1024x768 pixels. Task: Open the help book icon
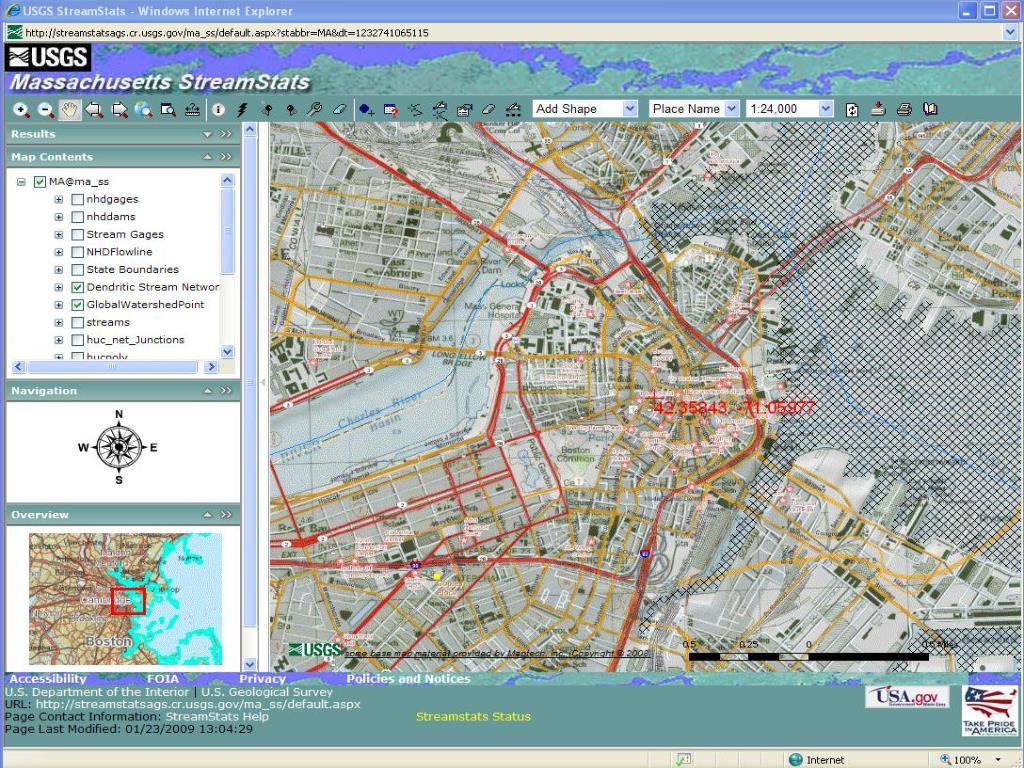coord(930,109)
